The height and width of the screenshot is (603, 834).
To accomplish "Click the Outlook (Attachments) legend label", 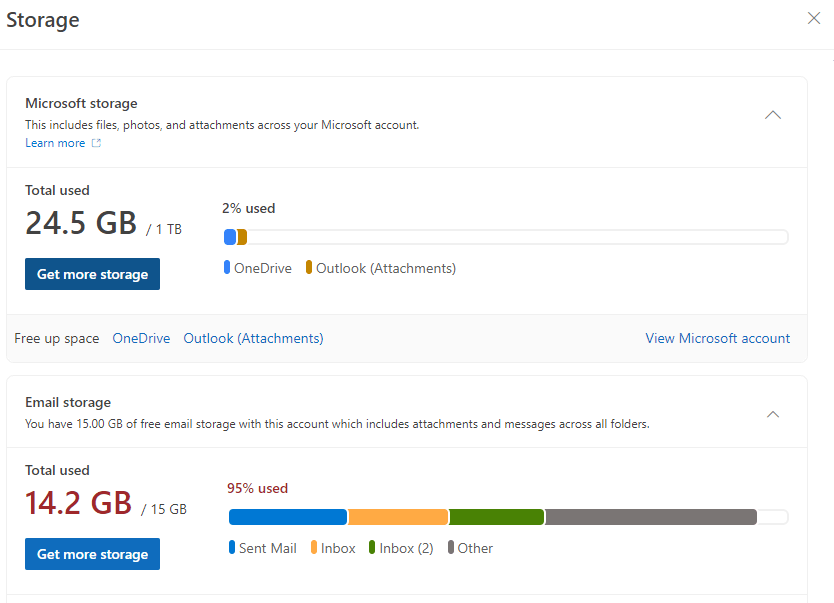I will coord(386,268).
